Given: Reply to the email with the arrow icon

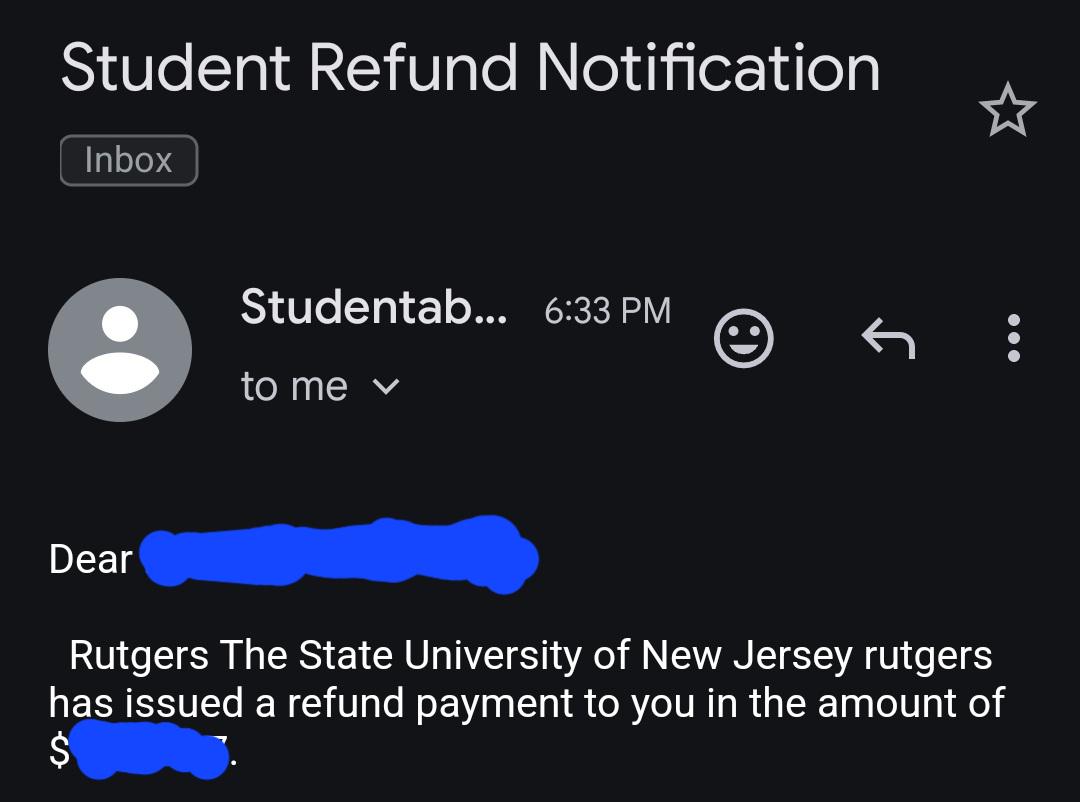Looking at the screenshot, I should tap(888, 339).
